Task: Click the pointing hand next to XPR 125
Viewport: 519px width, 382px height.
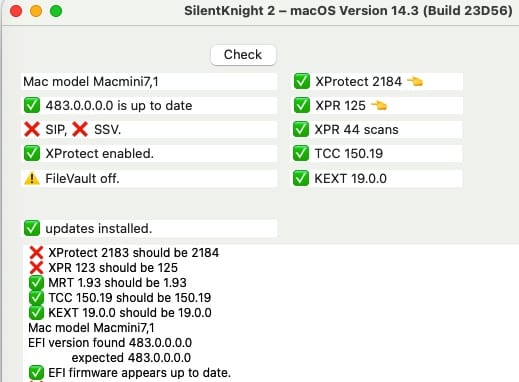Action: coord(379,106)
